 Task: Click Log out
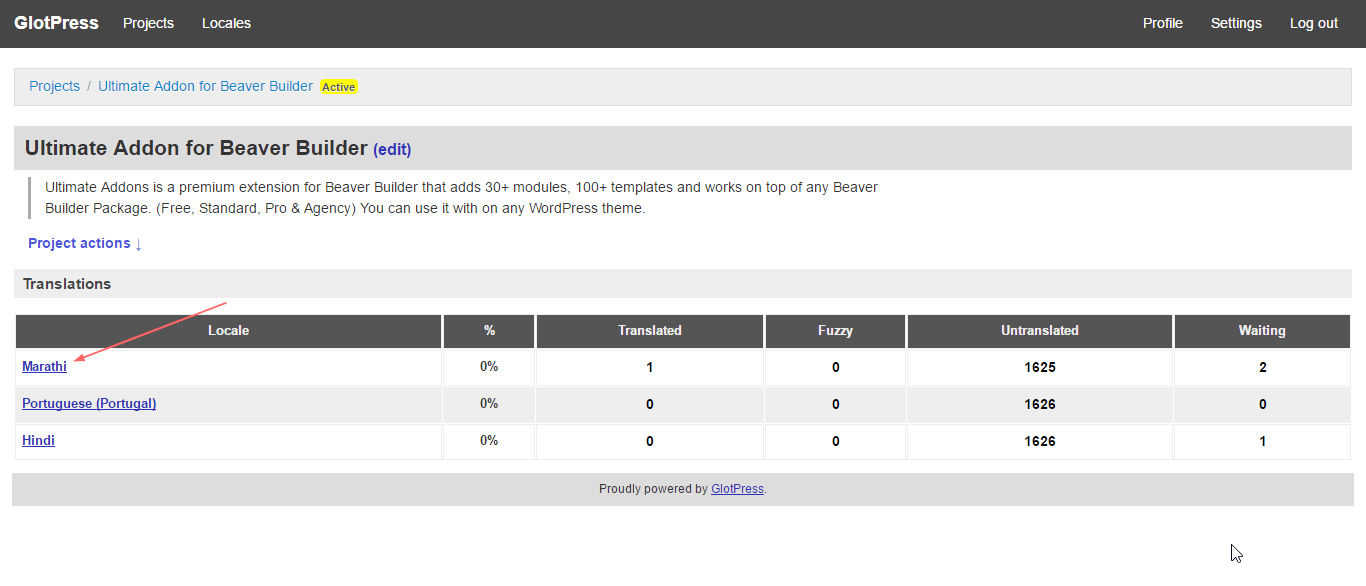1313,23
